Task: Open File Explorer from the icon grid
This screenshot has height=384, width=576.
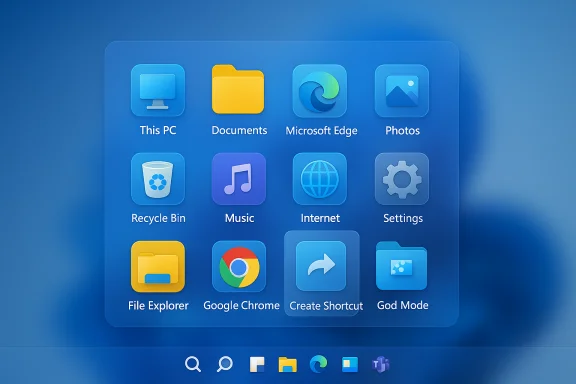Action: (158, 267)
